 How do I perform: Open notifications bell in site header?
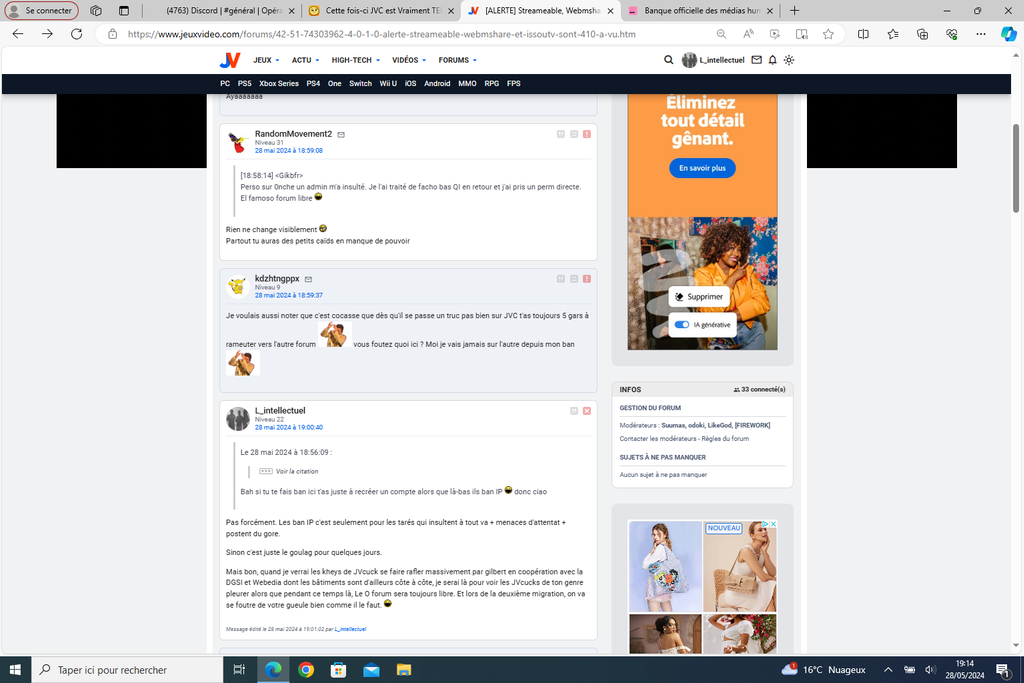pos(773,60)
